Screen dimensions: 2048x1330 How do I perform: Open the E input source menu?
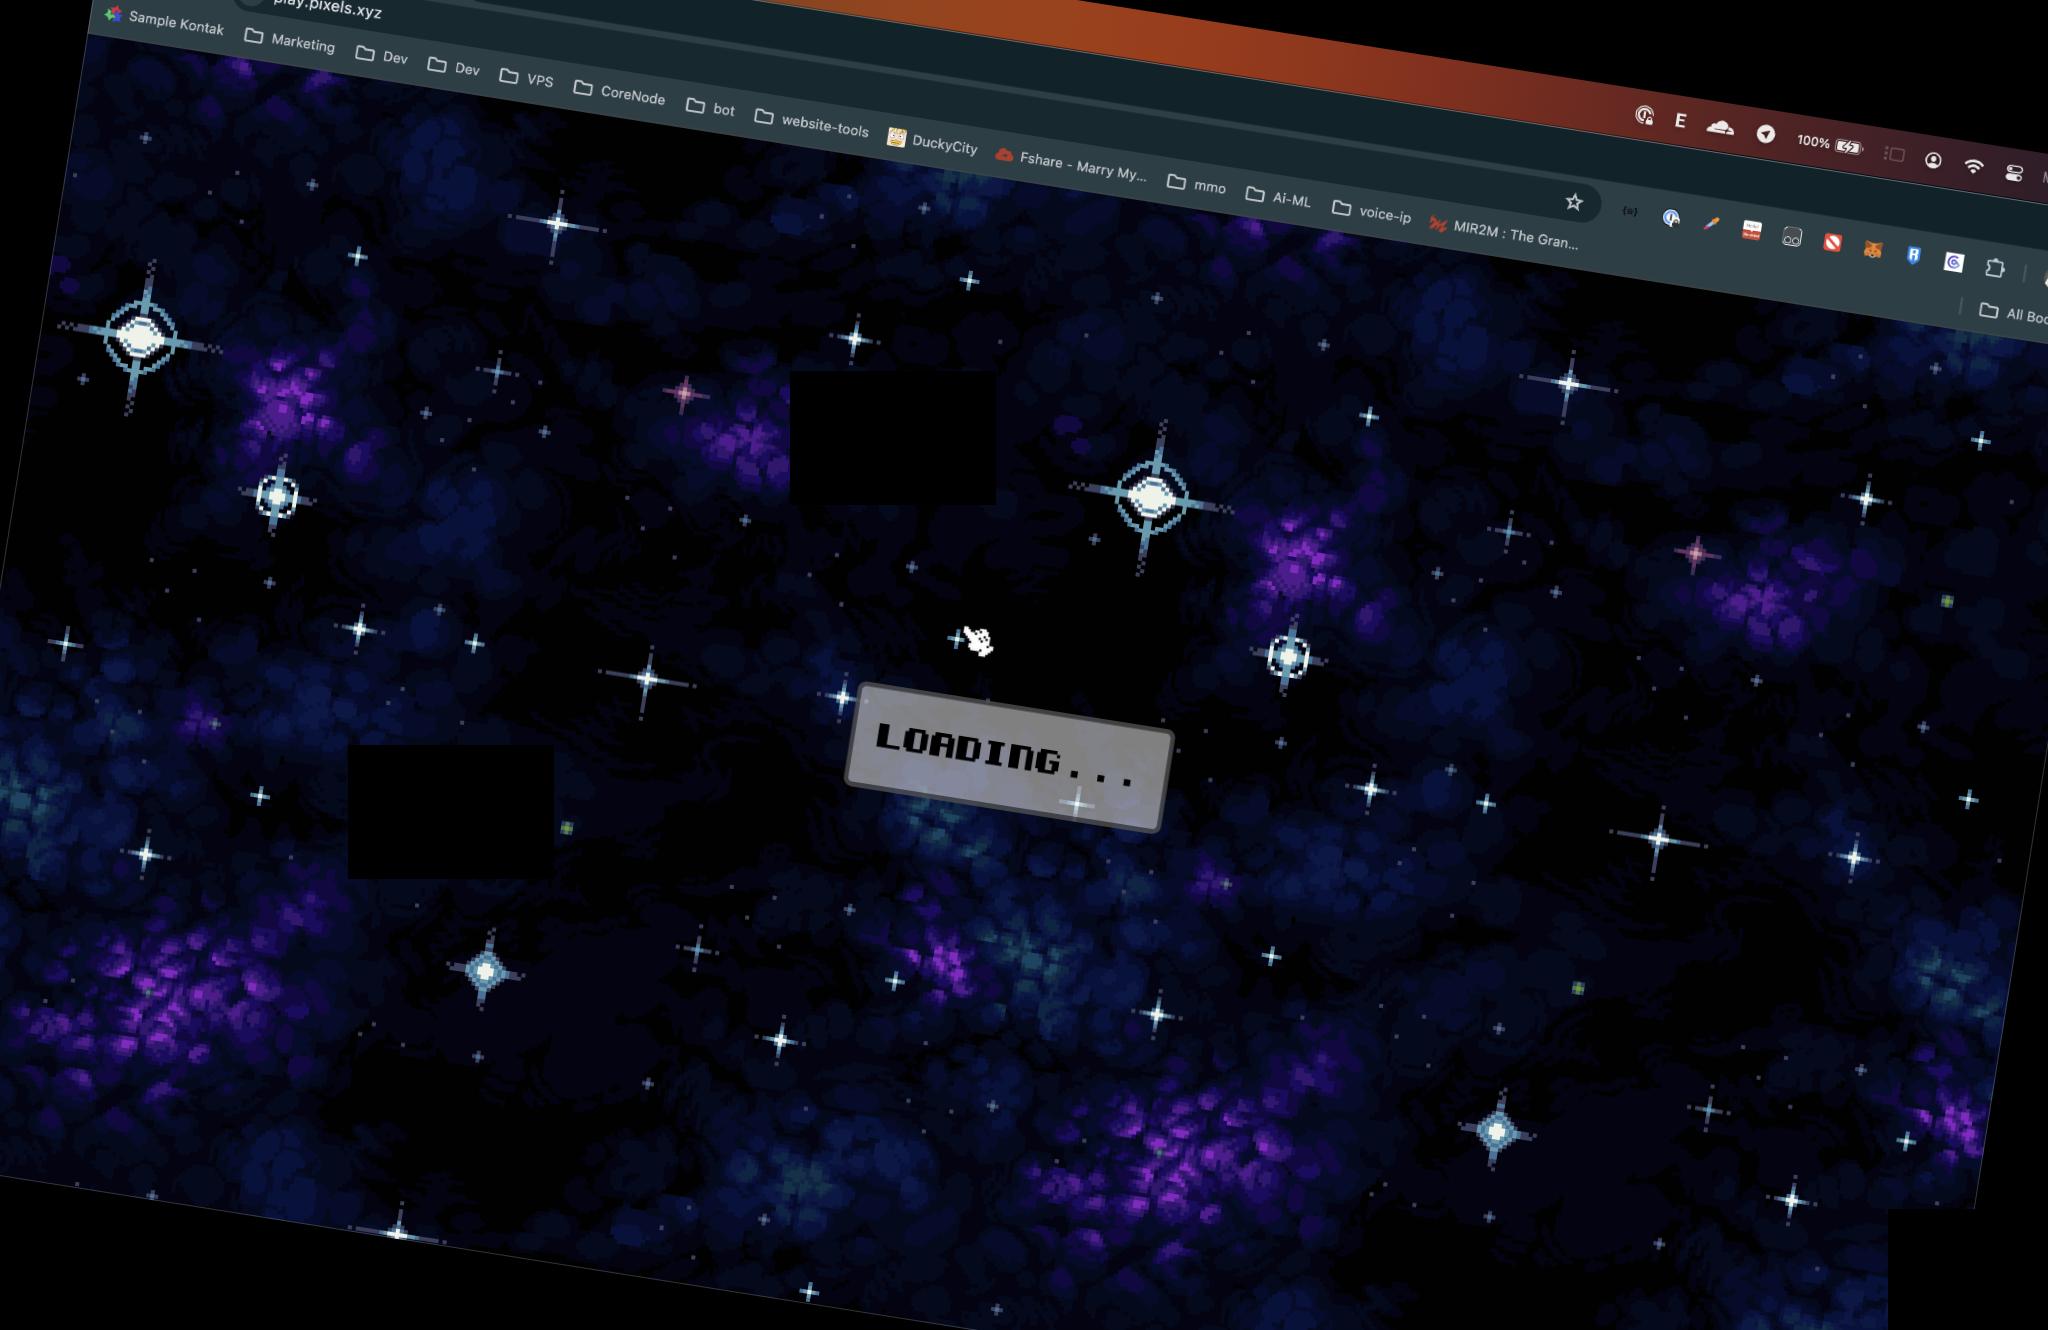1680,121
